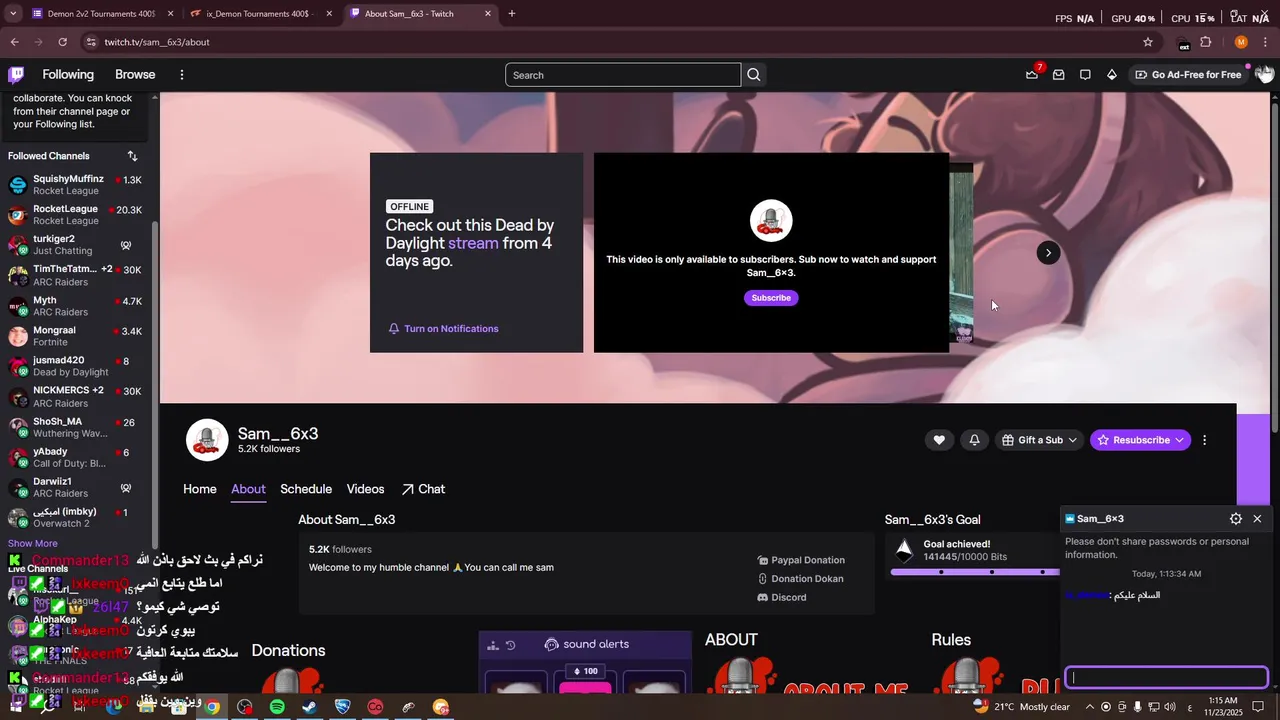Screen dimensions: 1280x720
Task: Open yAbady followed channel
Action: click(75, 457)
